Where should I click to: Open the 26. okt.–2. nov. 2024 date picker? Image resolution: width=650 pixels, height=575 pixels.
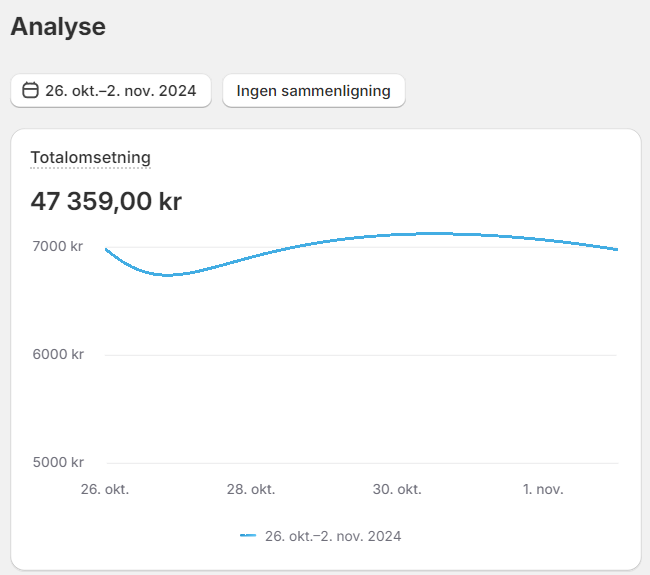pos(111,91)
